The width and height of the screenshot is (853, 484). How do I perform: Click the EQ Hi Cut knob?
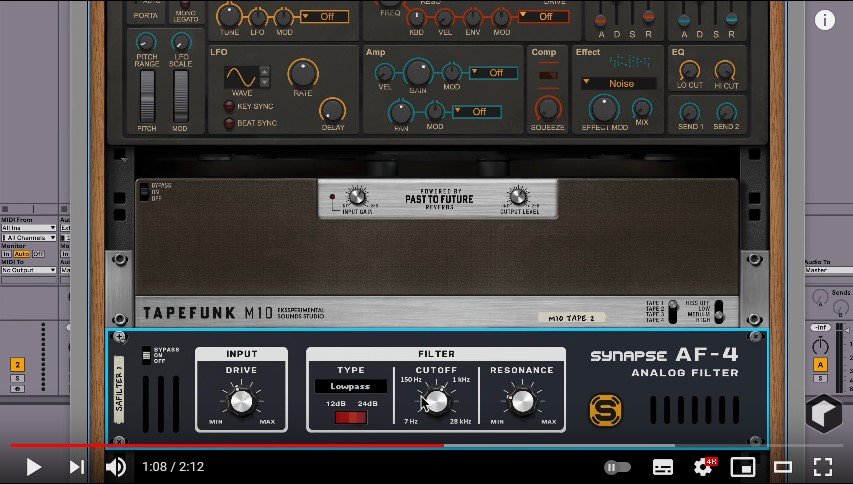point(725,70)
